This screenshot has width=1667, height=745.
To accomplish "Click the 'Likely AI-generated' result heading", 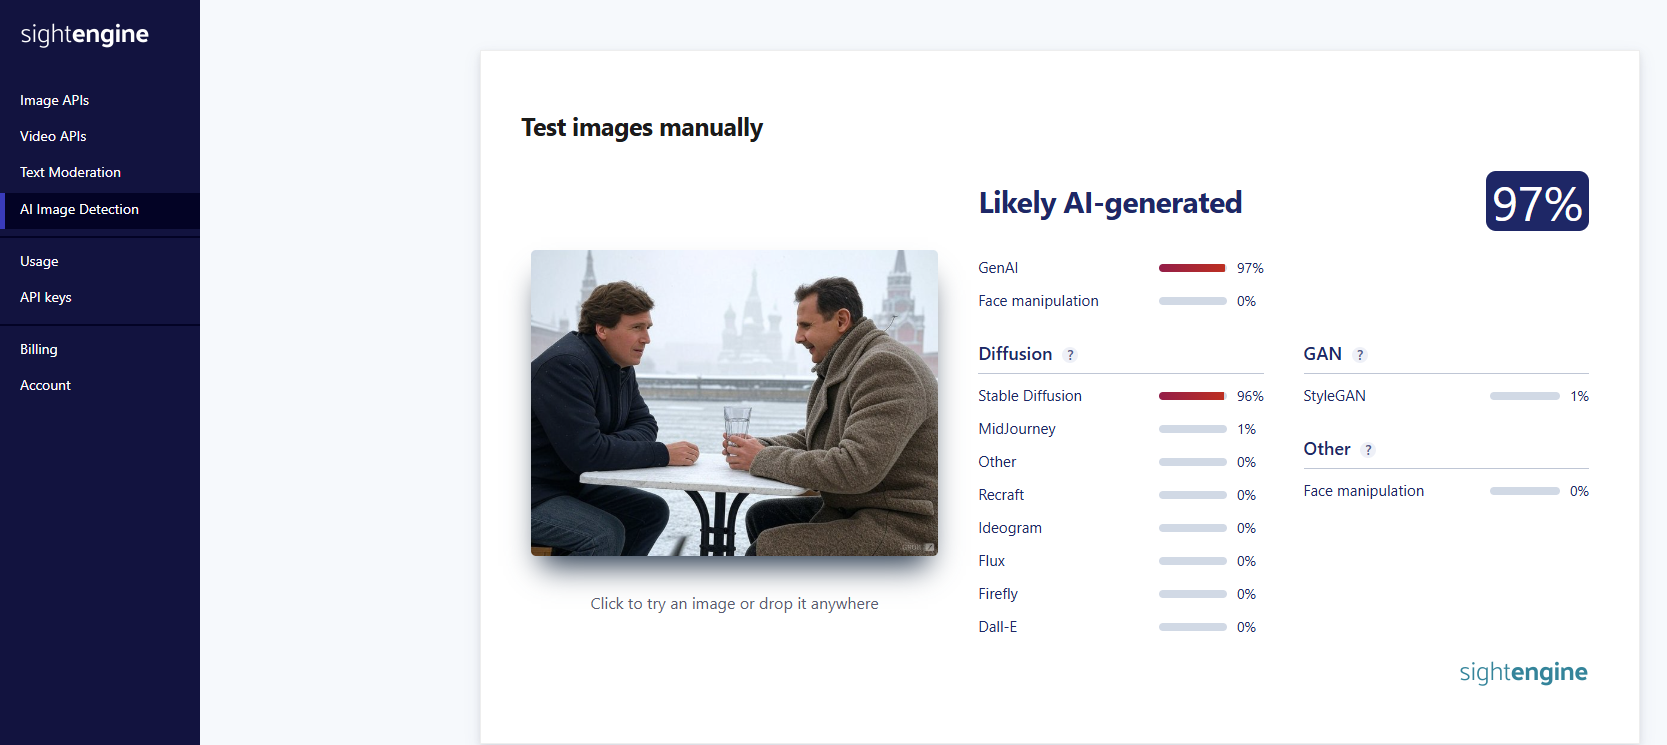I will 1110,203.
